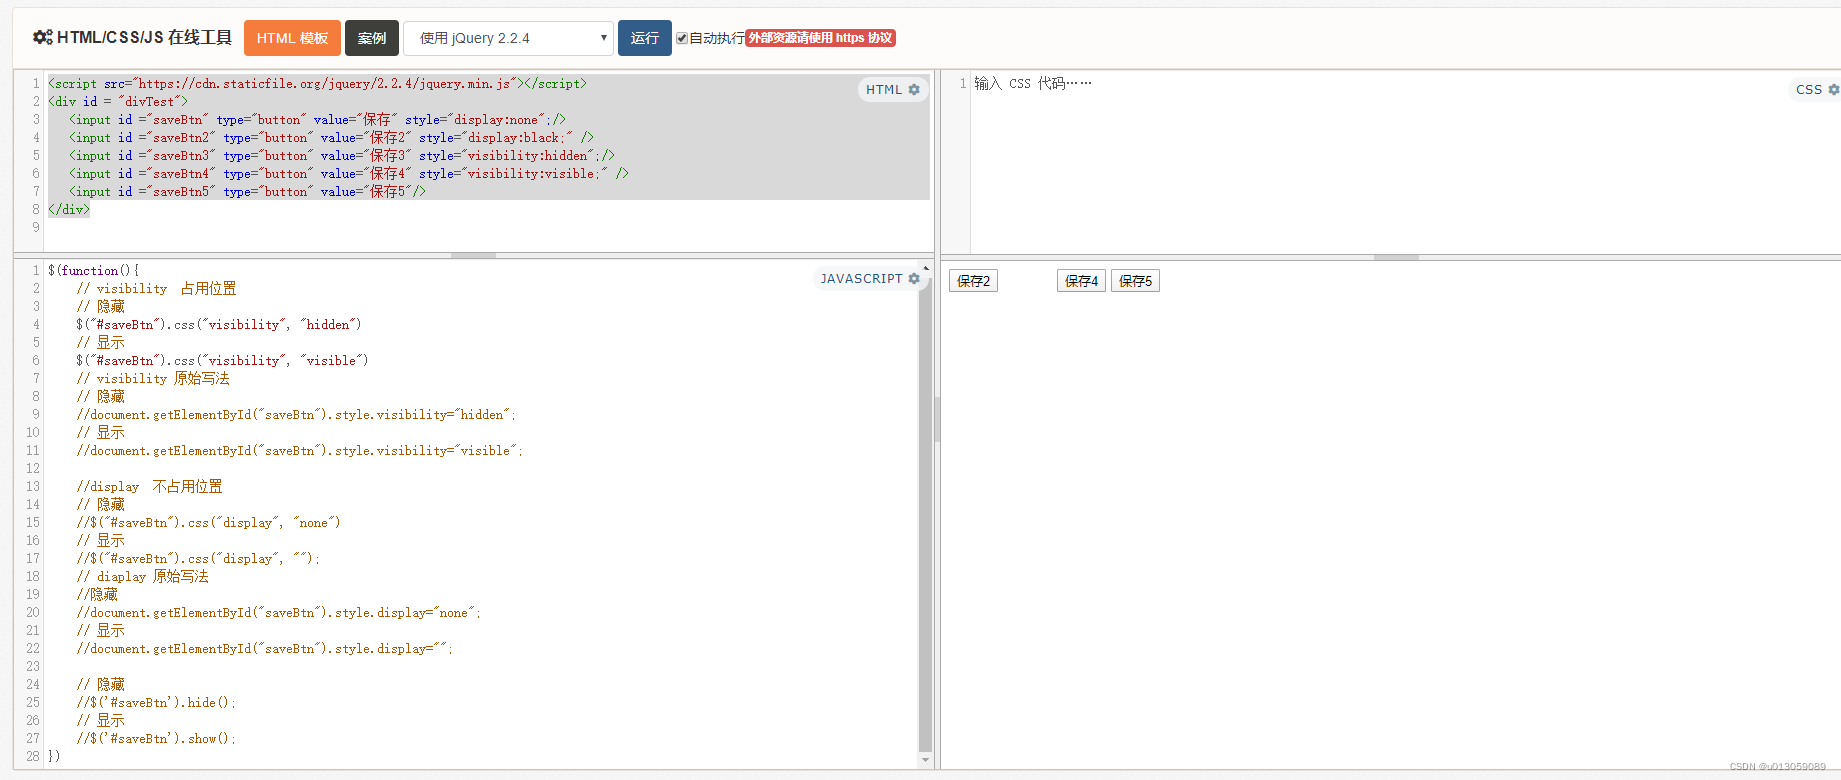Run the code with 运行 button
Screen dimensions: 1841x780
(x=645, y=38)
